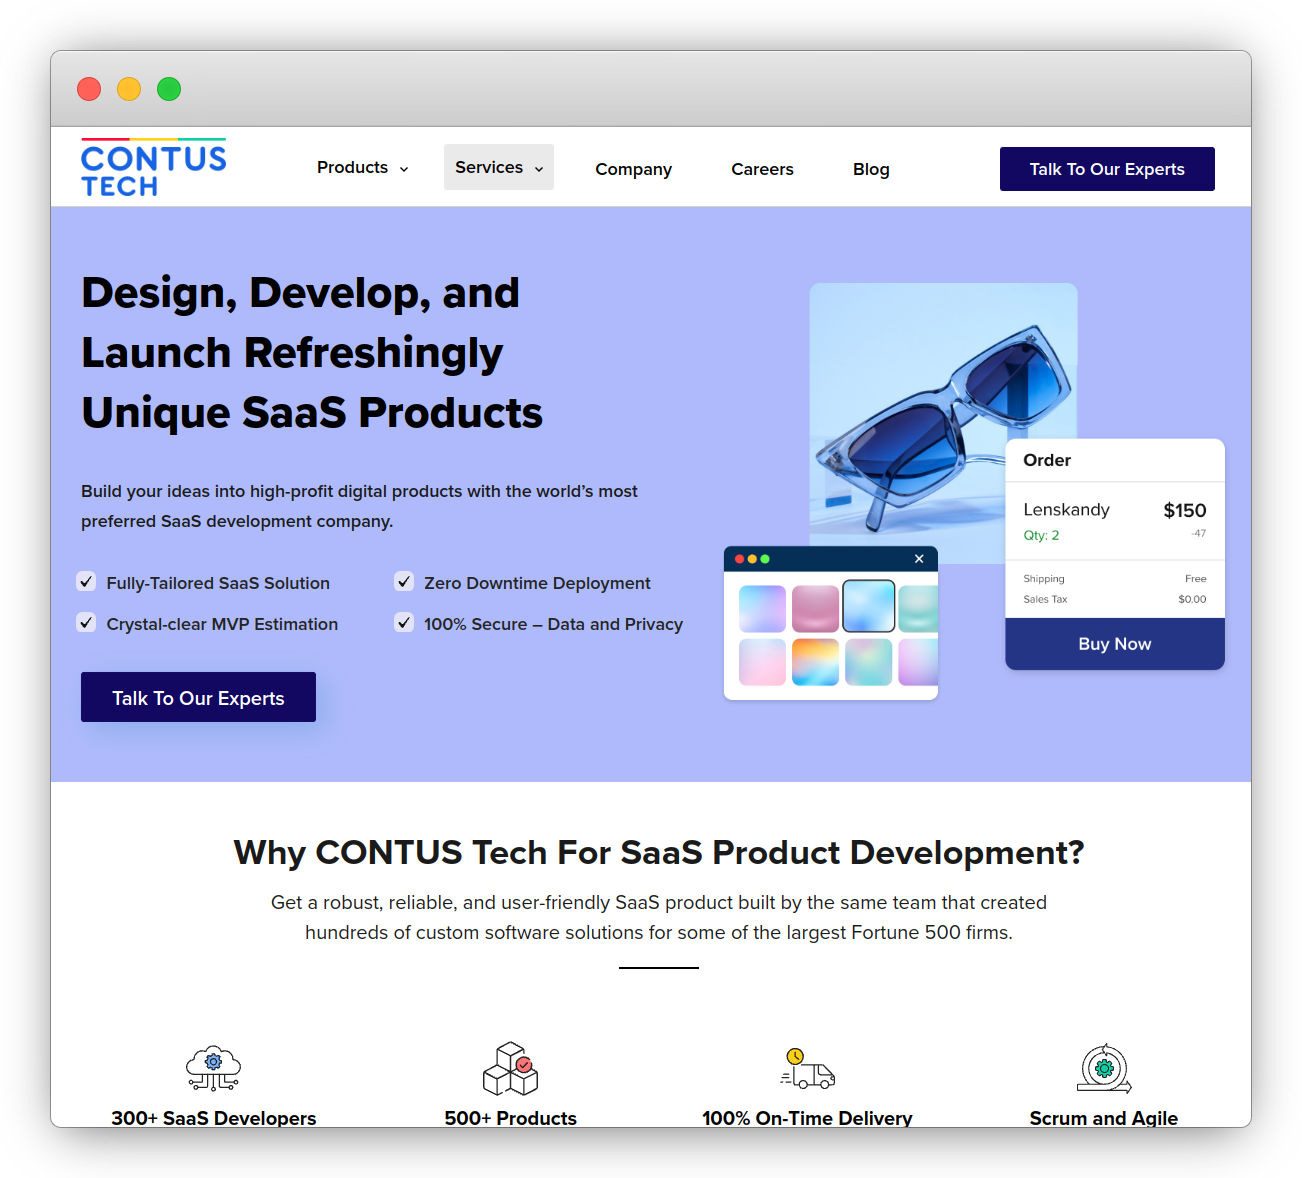
Task: Expand the Products navigation dropdown
Action: click(361, 167)
